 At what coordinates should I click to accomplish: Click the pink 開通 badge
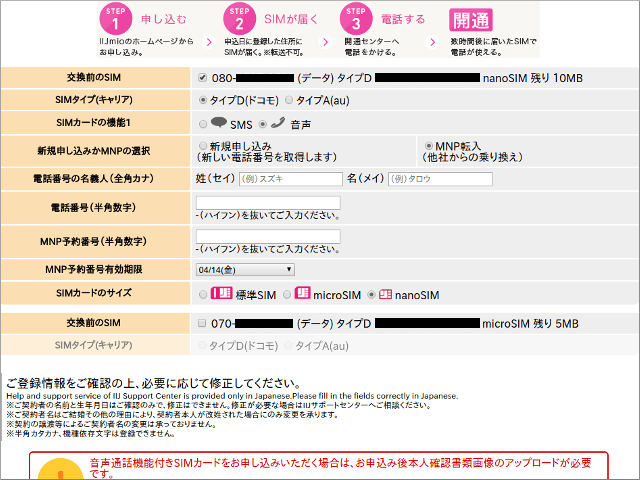click(471, 20)
